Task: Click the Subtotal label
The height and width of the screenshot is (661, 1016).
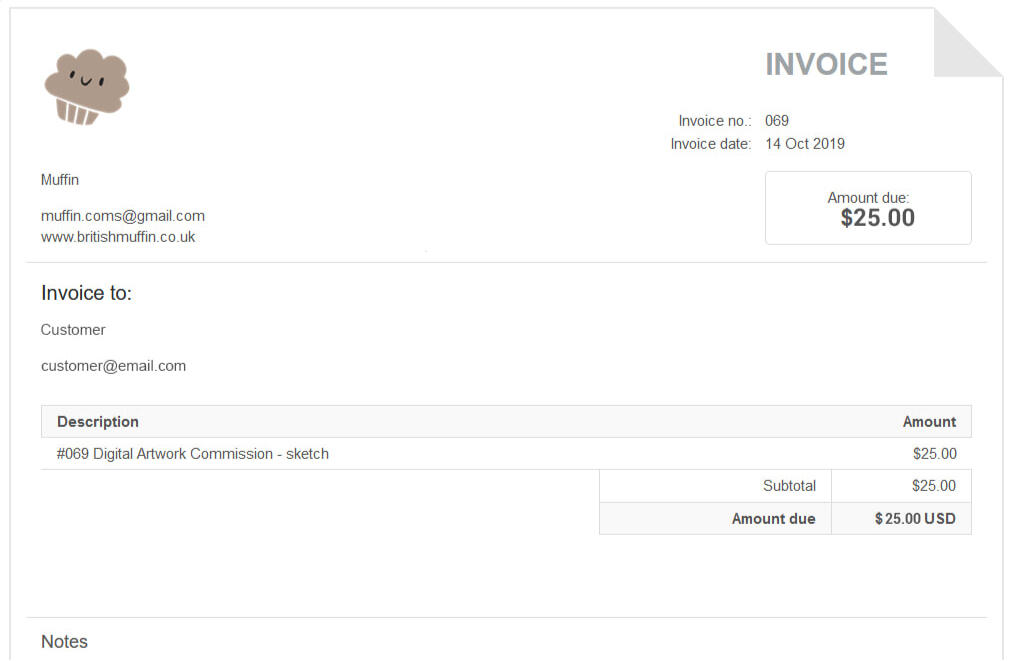Action: (x=789, y=486)
